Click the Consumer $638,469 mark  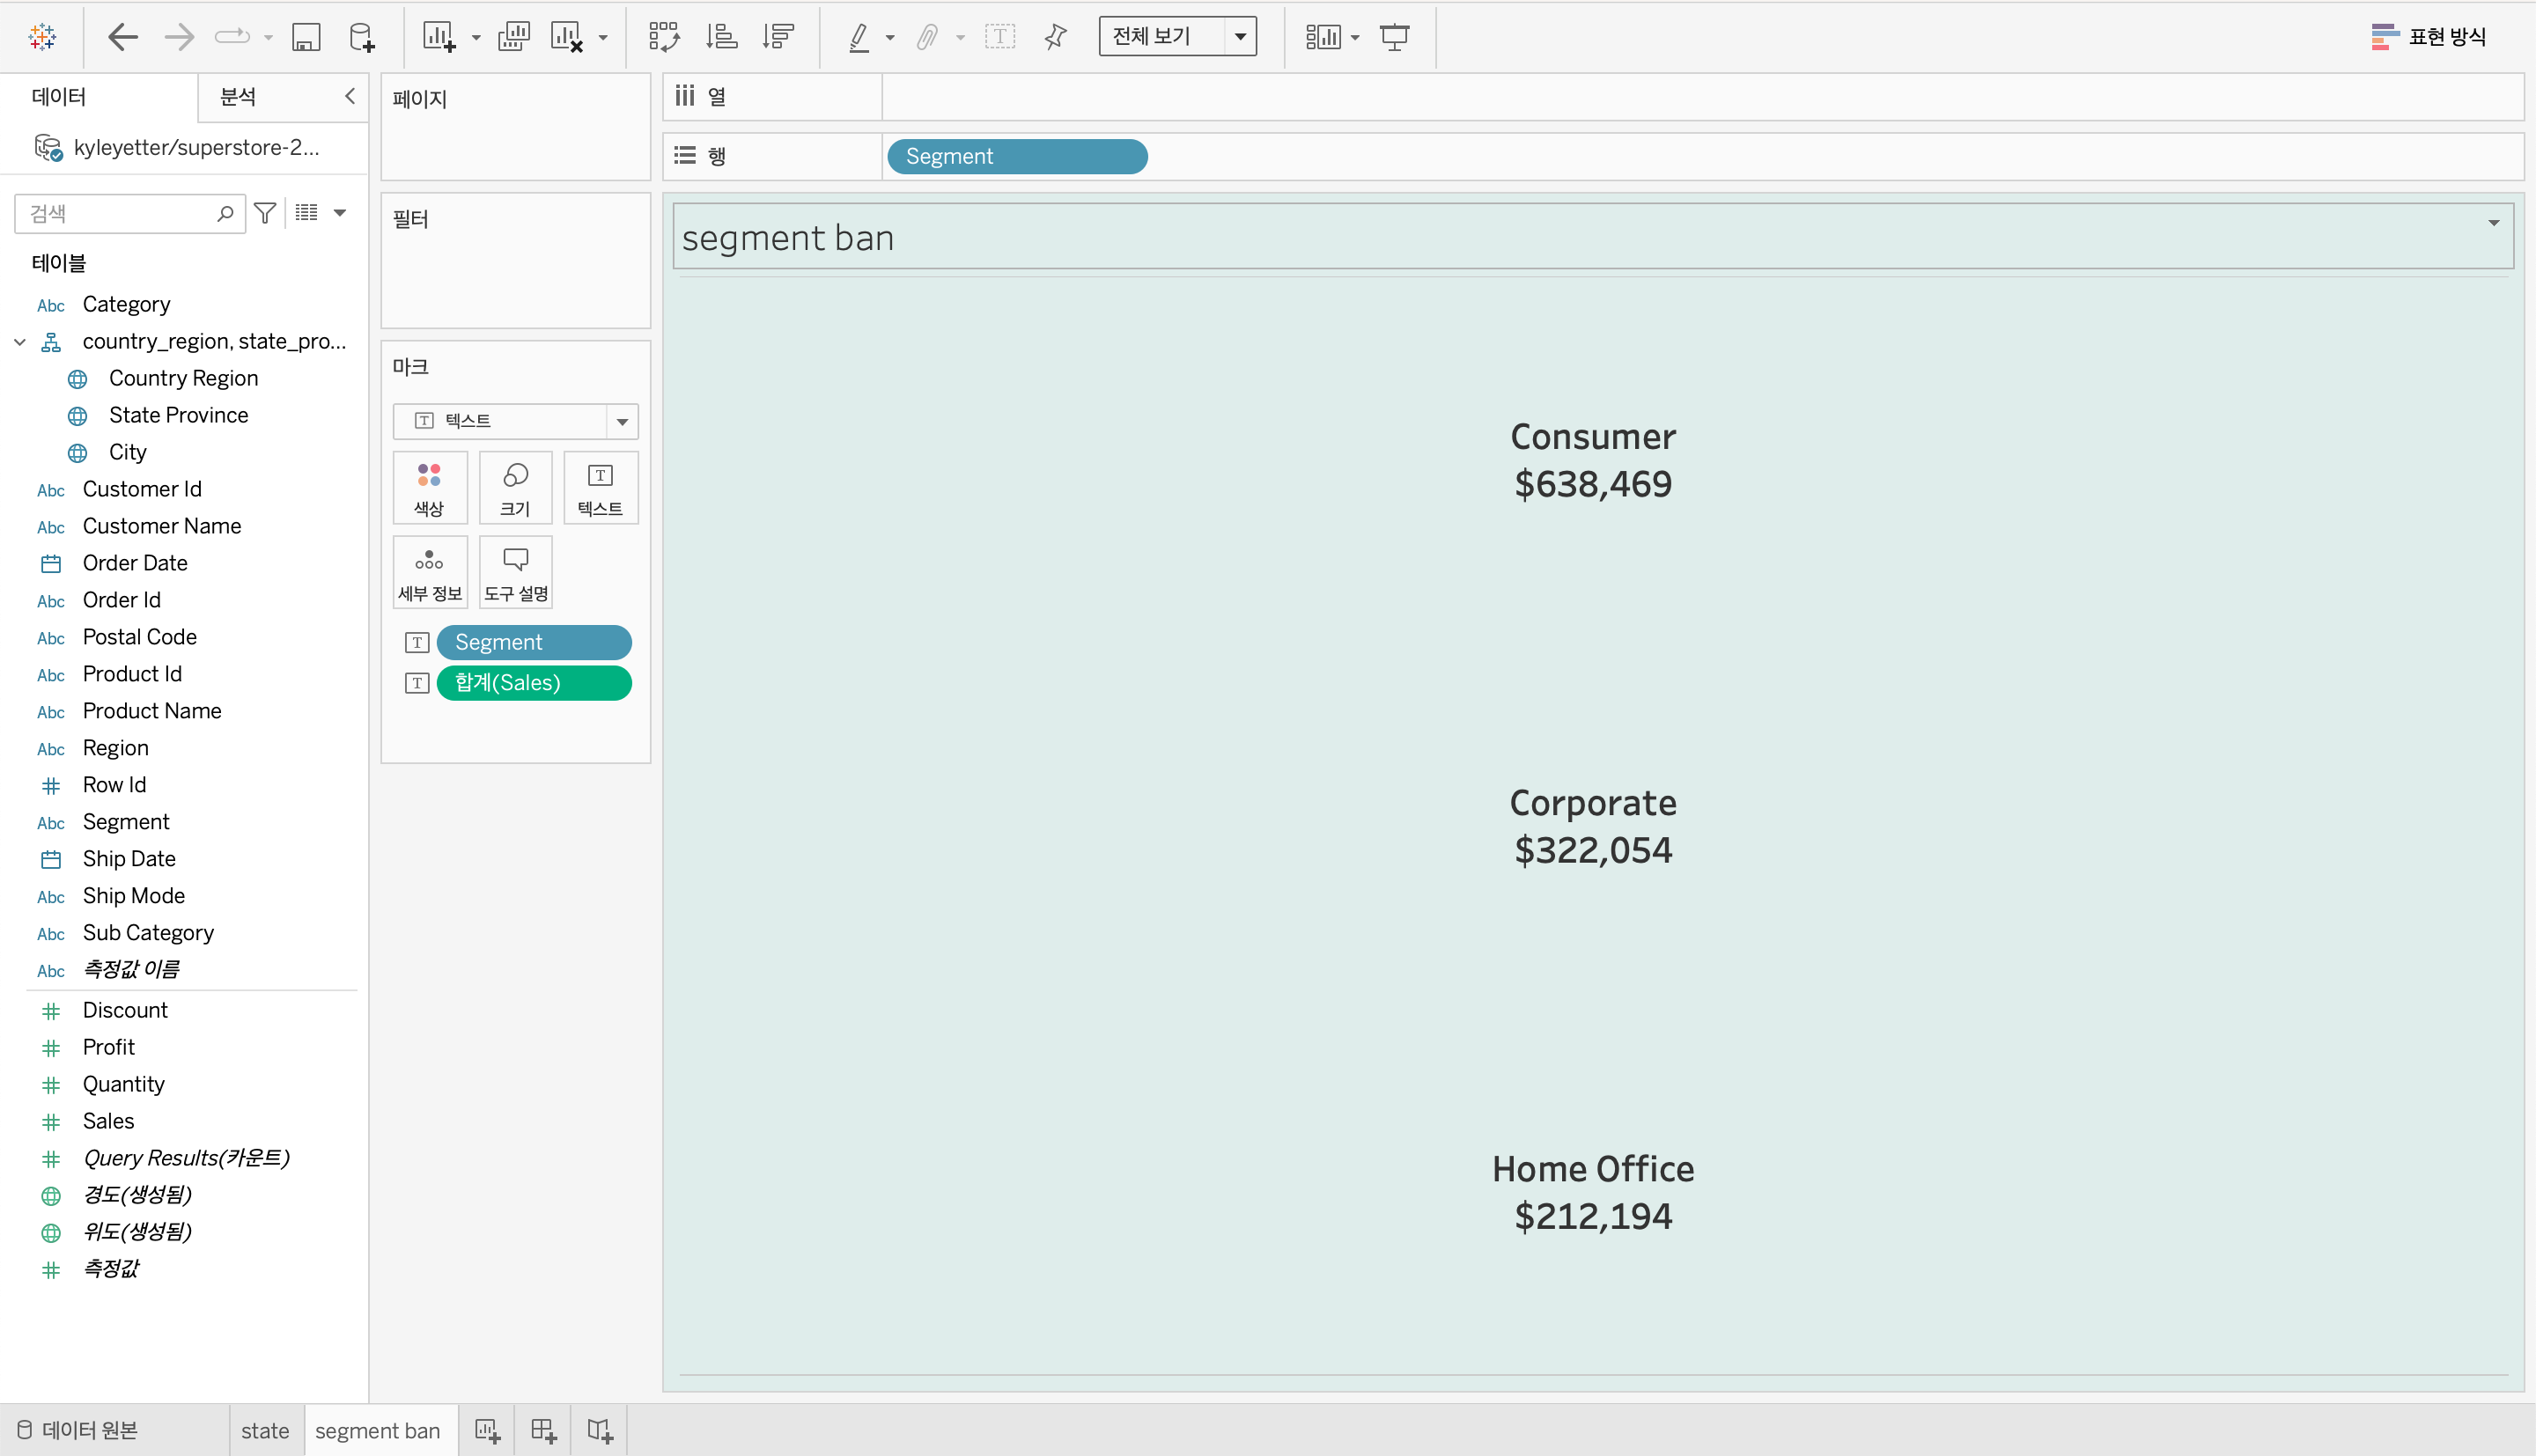tap(1593, 460)
